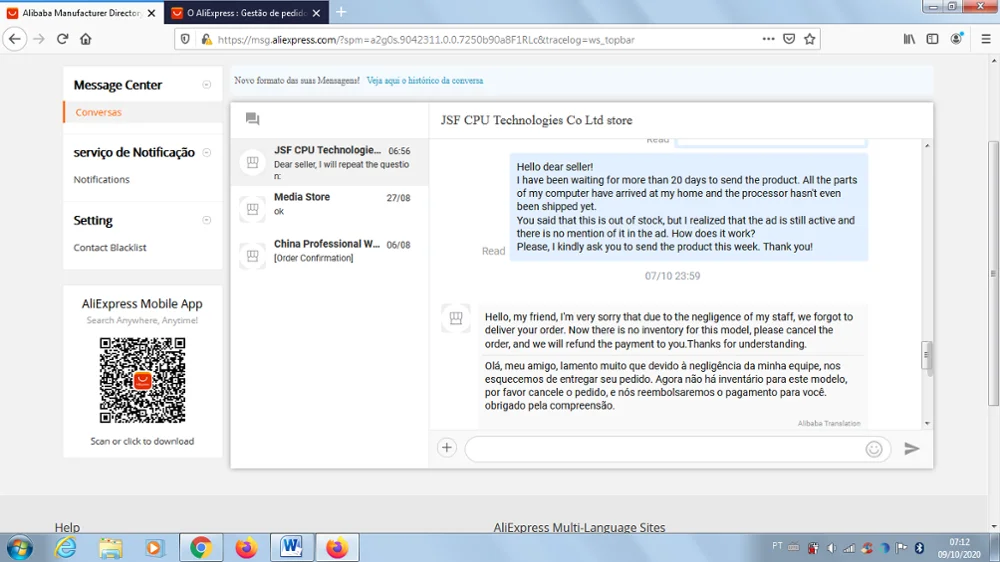
Task: Select Conversas in the Message Center
Action: pyautogui.click(x=98, y=112)
